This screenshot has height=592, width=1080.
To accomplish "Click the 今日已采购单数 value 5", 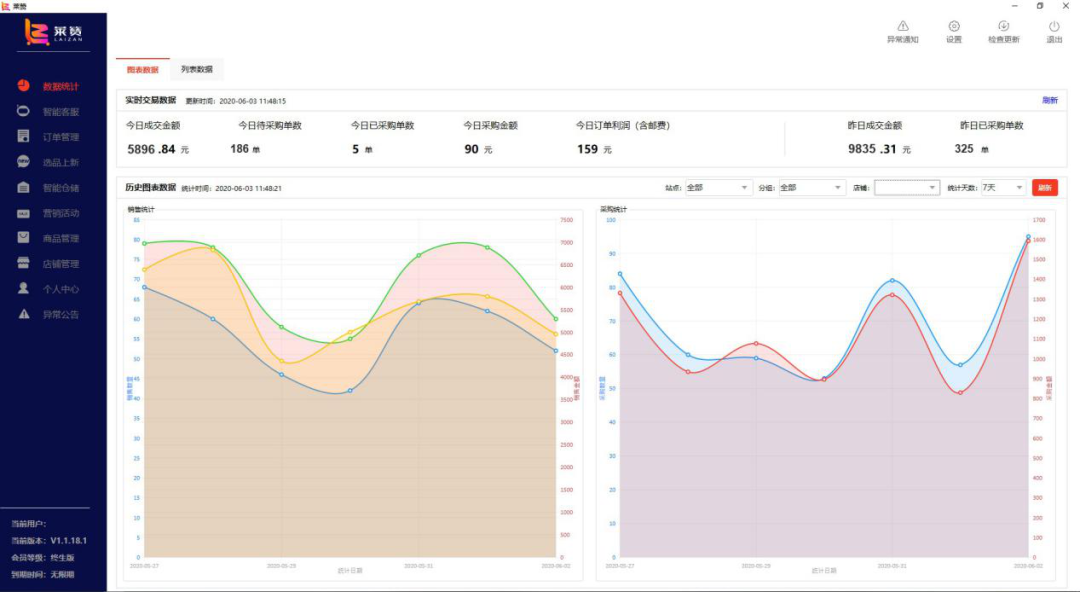I will pos(355,149).
